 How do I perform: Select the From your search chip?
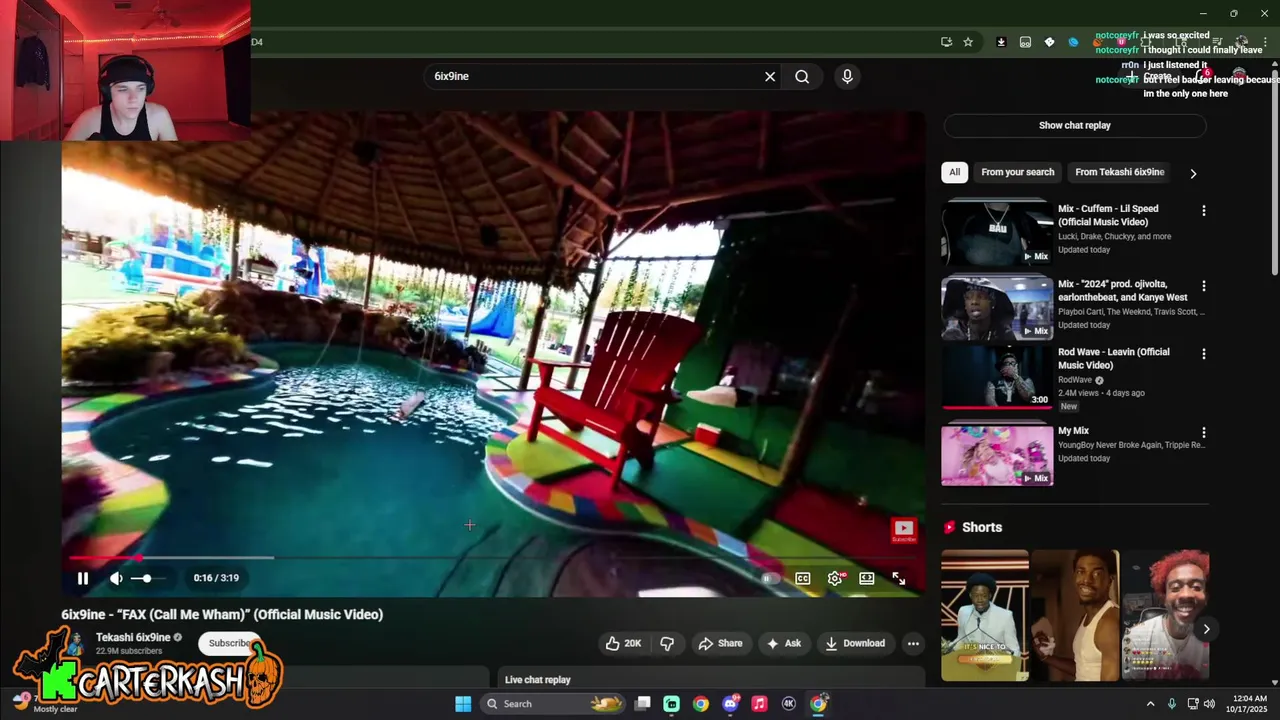[1018, 172]
